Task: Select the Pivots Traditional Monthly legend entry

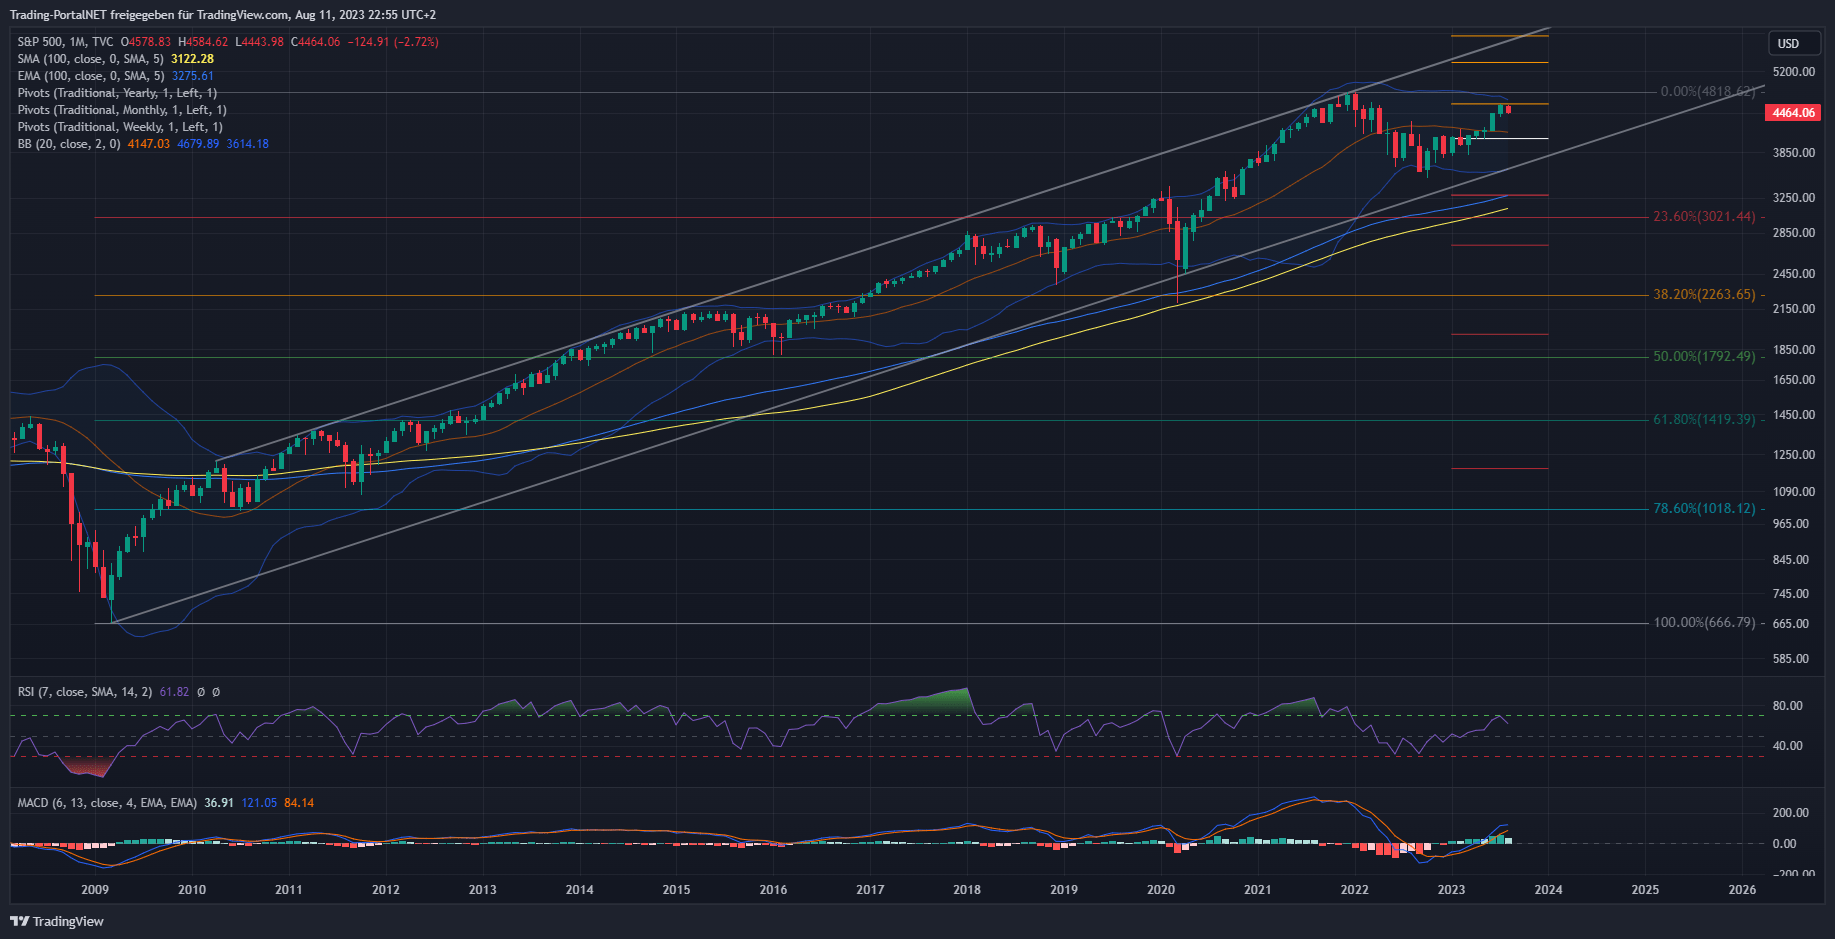Action: tap(122, 110)
